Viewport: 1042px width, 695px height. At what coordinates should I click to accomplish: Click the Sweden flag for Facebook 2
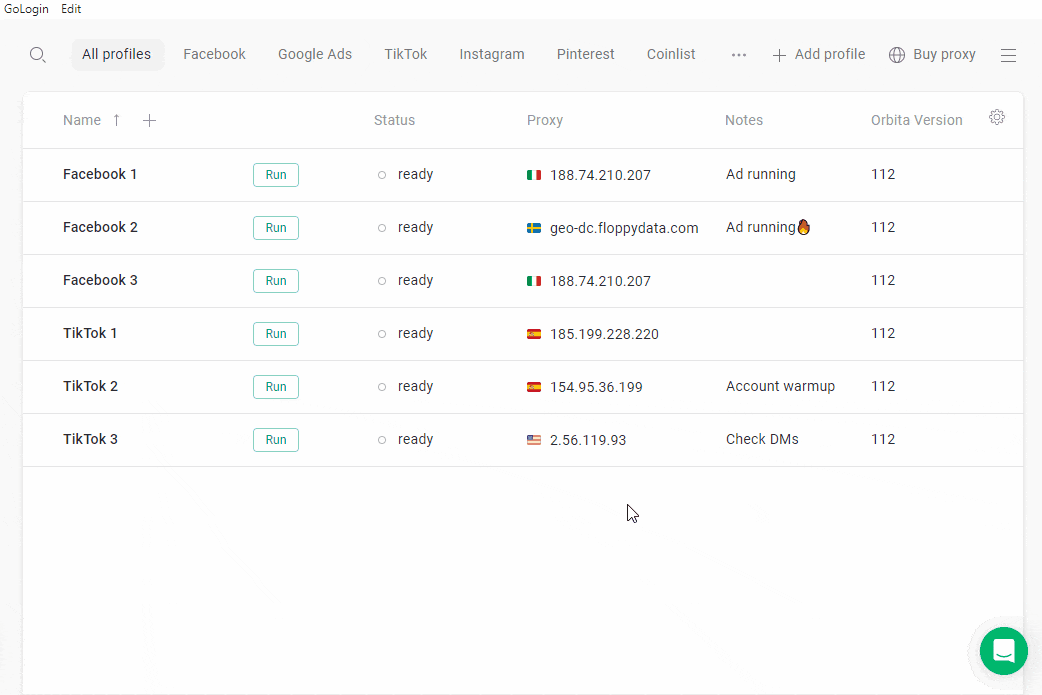pos(534,228)
